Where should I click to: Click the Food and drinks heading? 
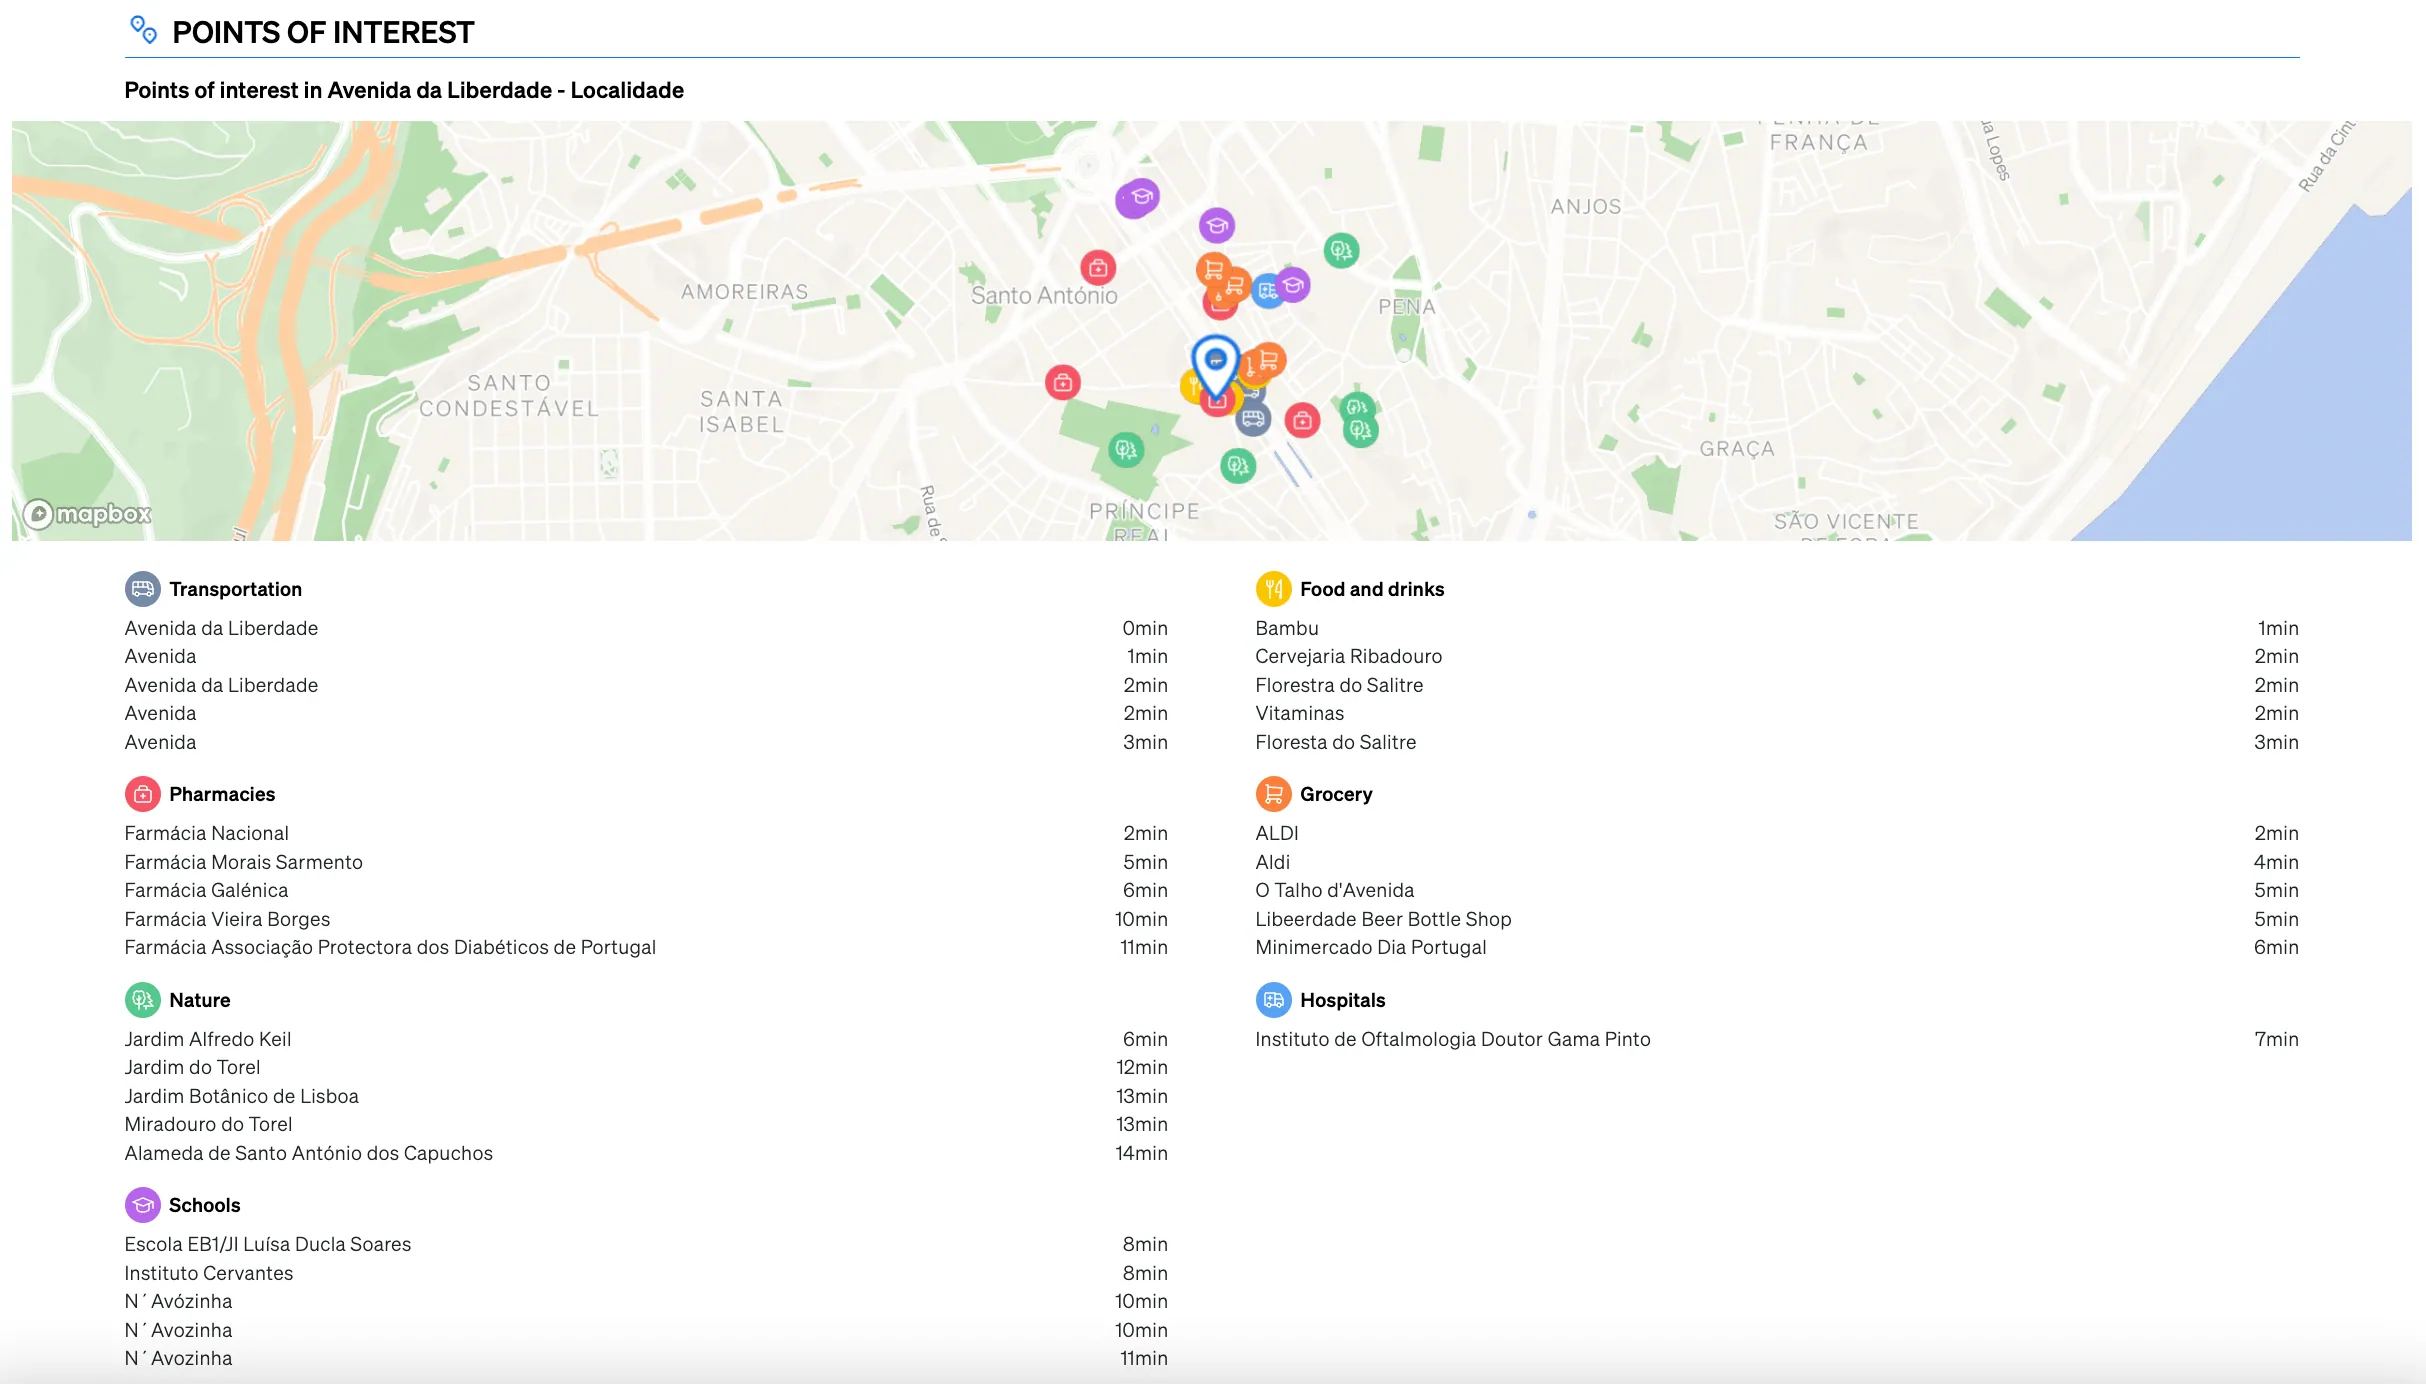[1371, 589]
